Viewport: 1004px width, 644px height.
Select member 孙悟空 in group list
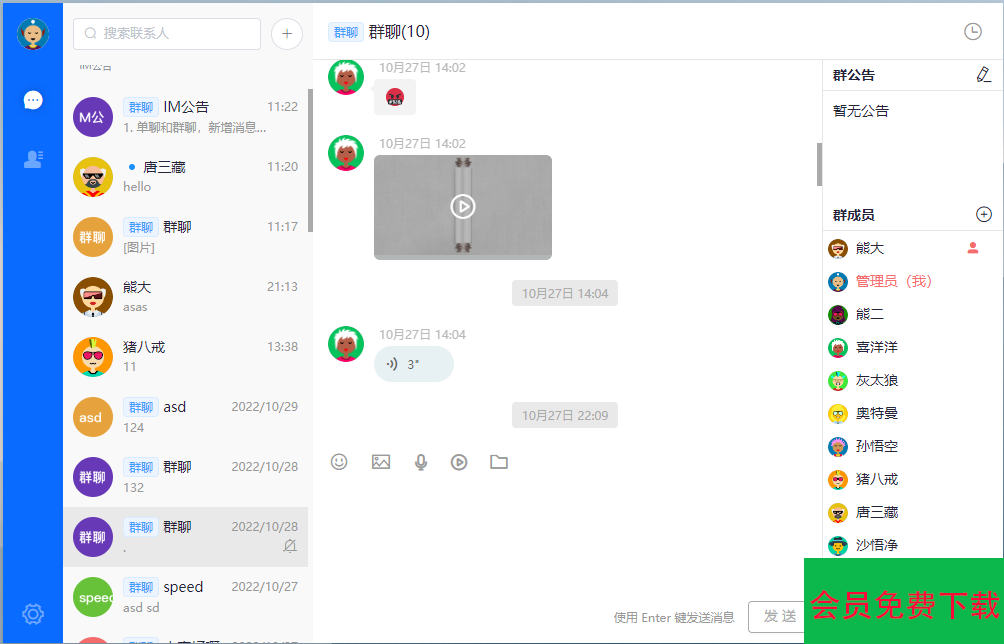click(876, 446)
